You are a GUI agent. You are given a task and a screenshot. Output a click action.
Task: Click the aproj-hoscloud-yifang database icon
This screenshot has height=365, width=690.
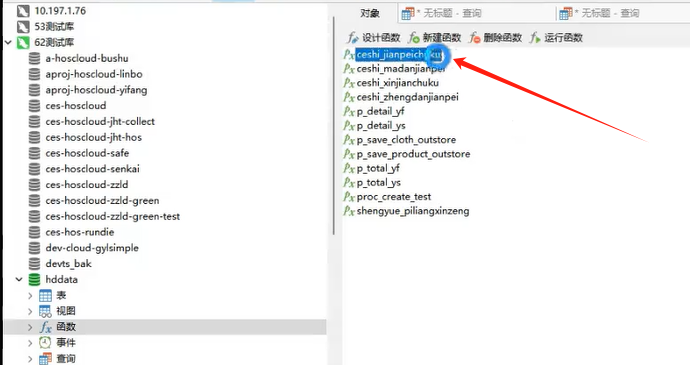34,90
